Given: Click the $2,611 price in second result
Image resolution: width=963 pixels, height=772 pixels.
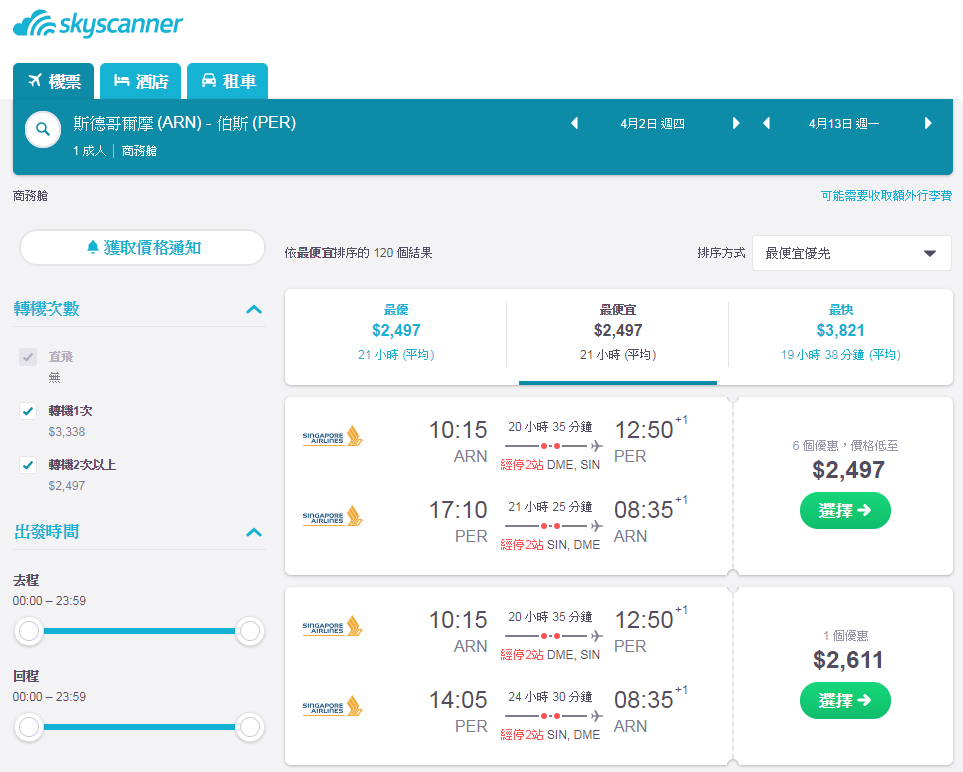Looking at the screenshot, I should click(x=848, y=660).
